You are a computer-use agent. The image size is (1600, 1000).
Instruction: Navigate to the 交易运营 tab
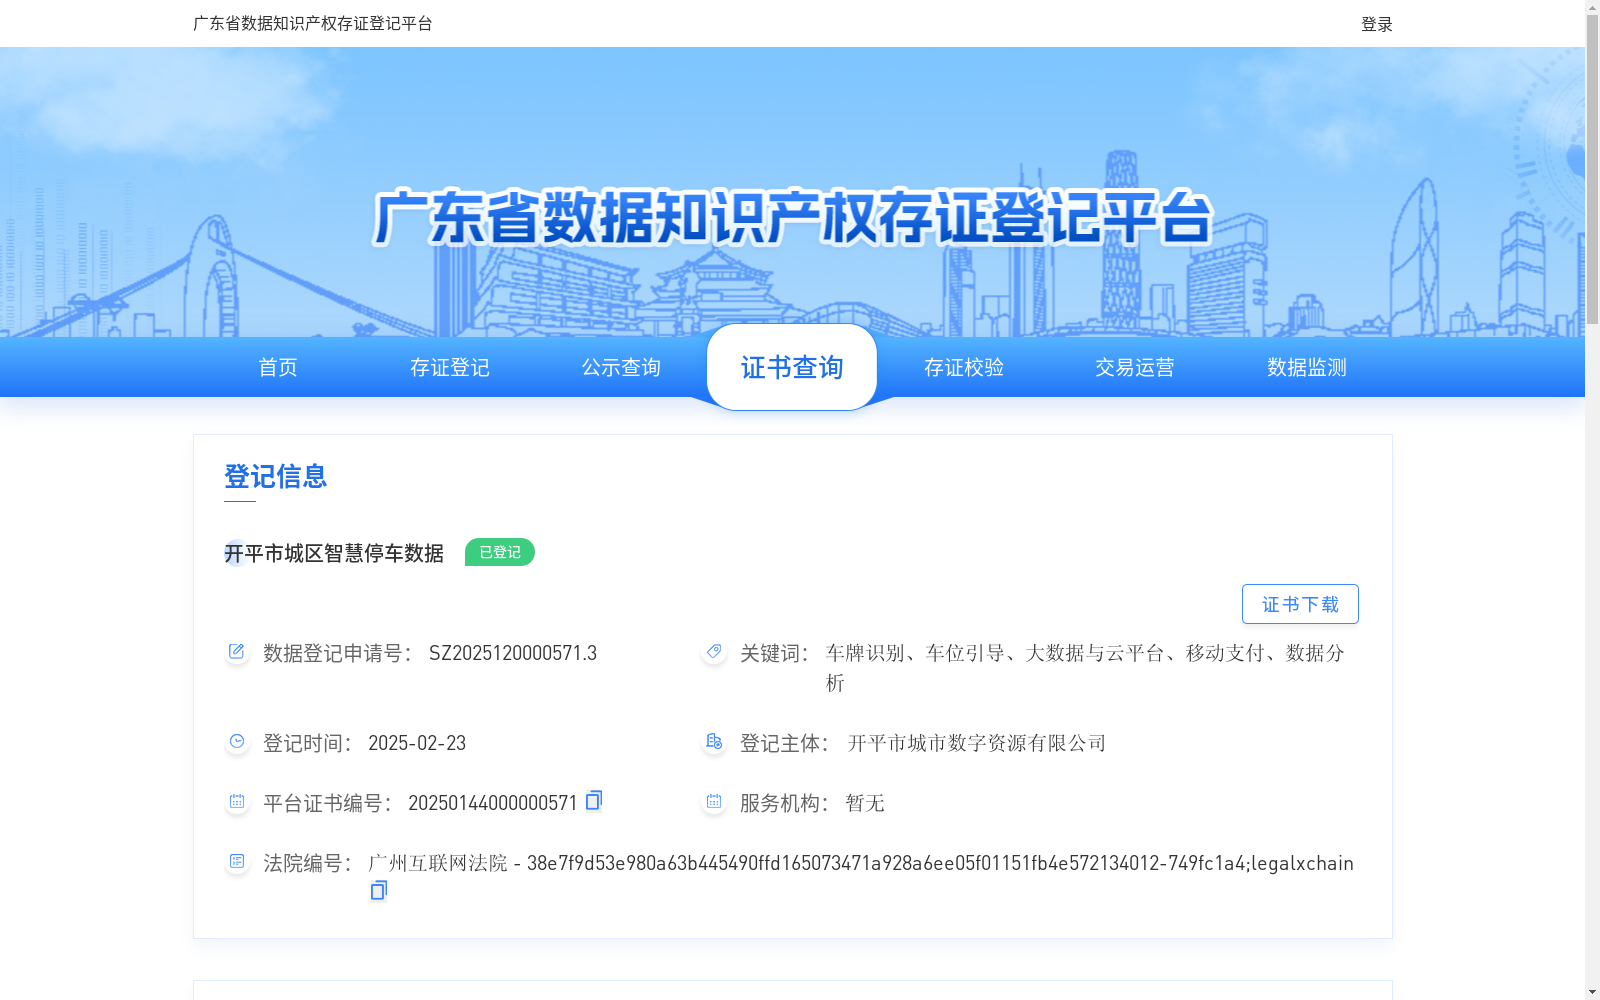pyautogui.click(x=1135, y=367)
